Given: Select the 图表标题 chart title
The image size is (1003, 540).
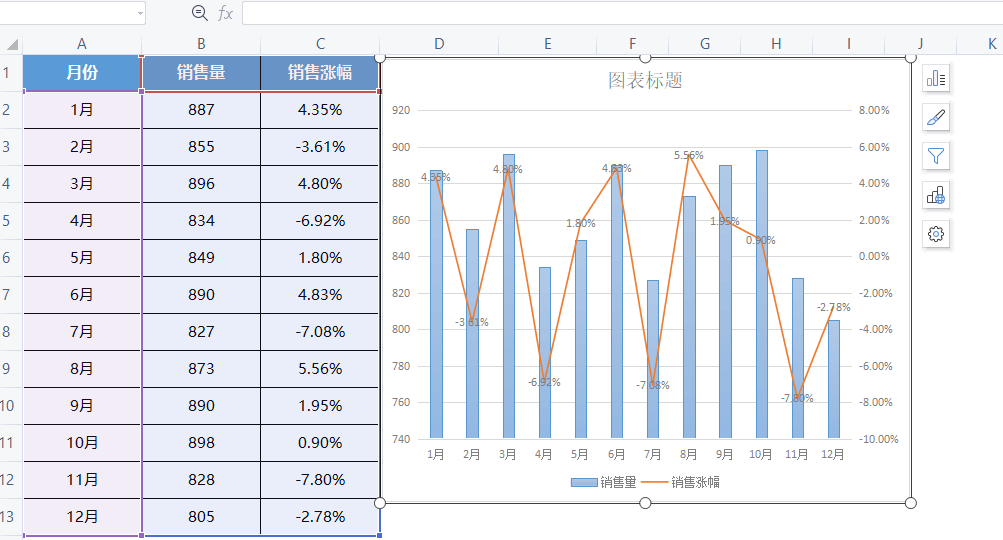Looking at the screenshot, I should 645,81.
